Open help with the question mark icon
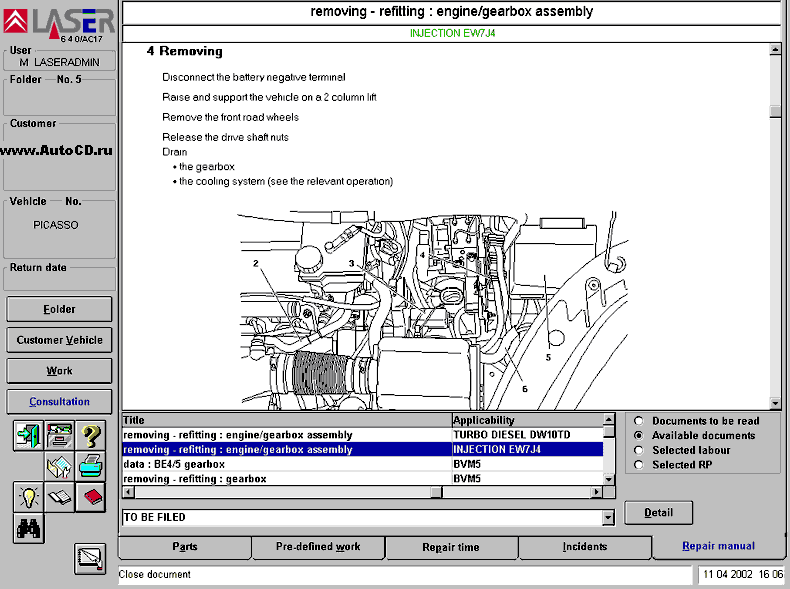790x589 pixels. [x=91, y=435]
